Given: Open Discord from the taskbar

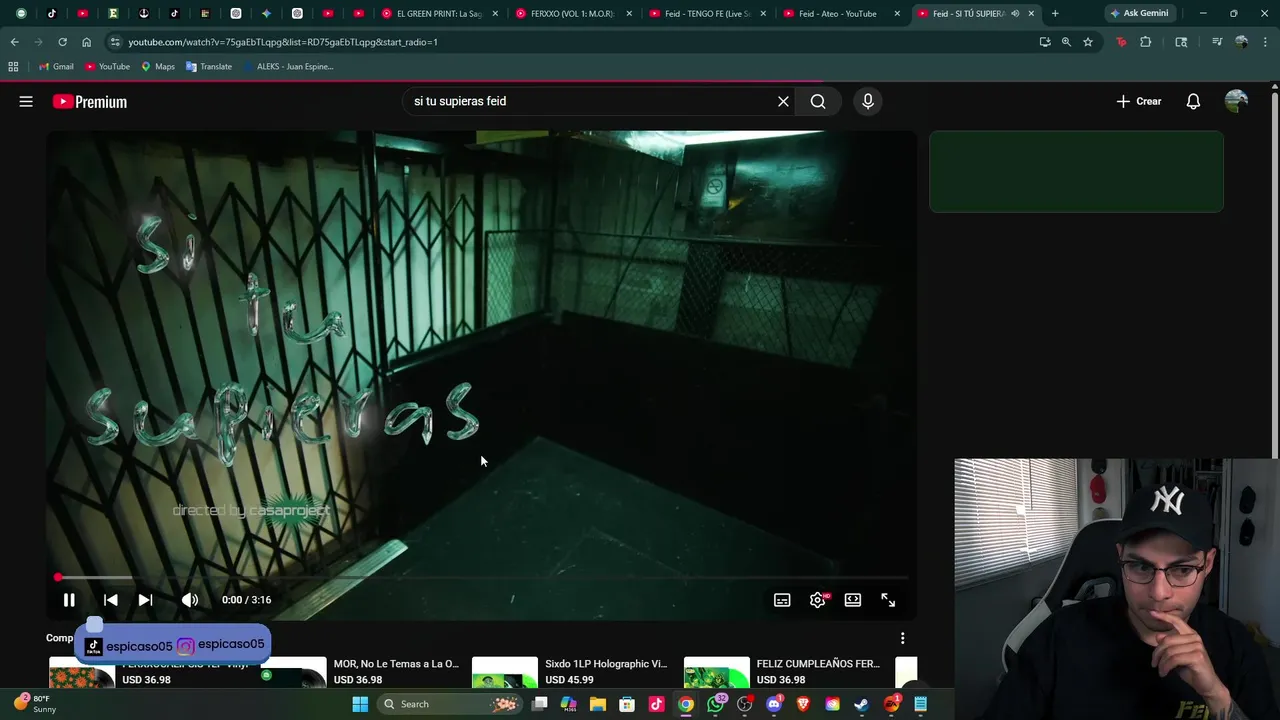Looking at the screenshot, I should 774,704.
